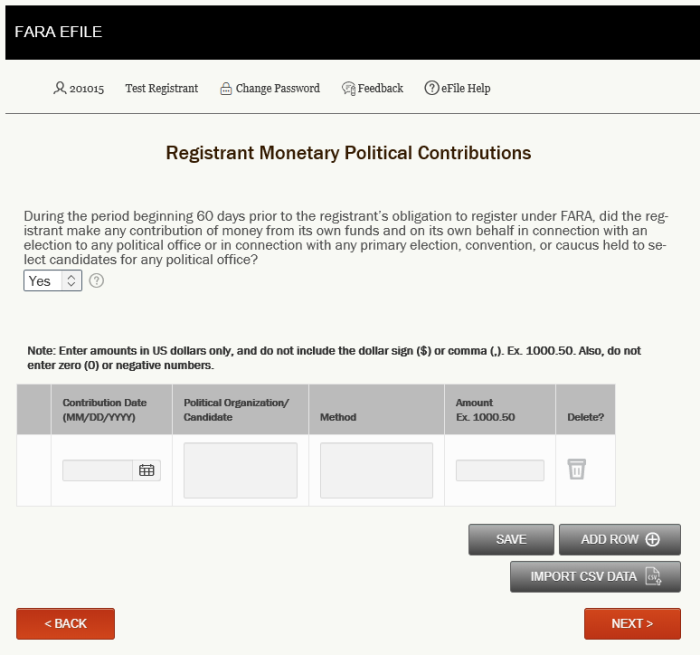Click the Amount input field
Image resolution: width=700 pixels, height=655 pixels.
tap(500, 470)
